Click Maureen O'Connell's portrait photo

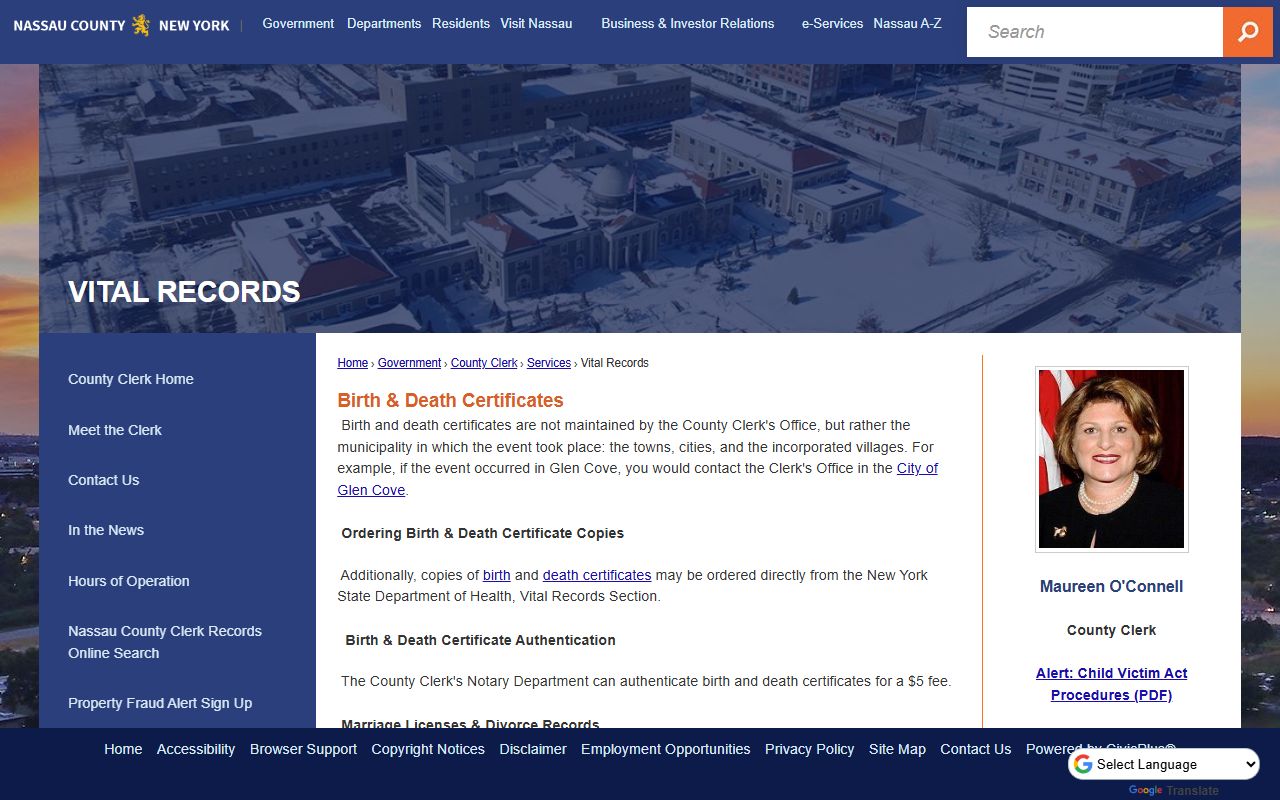(x=1111, y=459)
